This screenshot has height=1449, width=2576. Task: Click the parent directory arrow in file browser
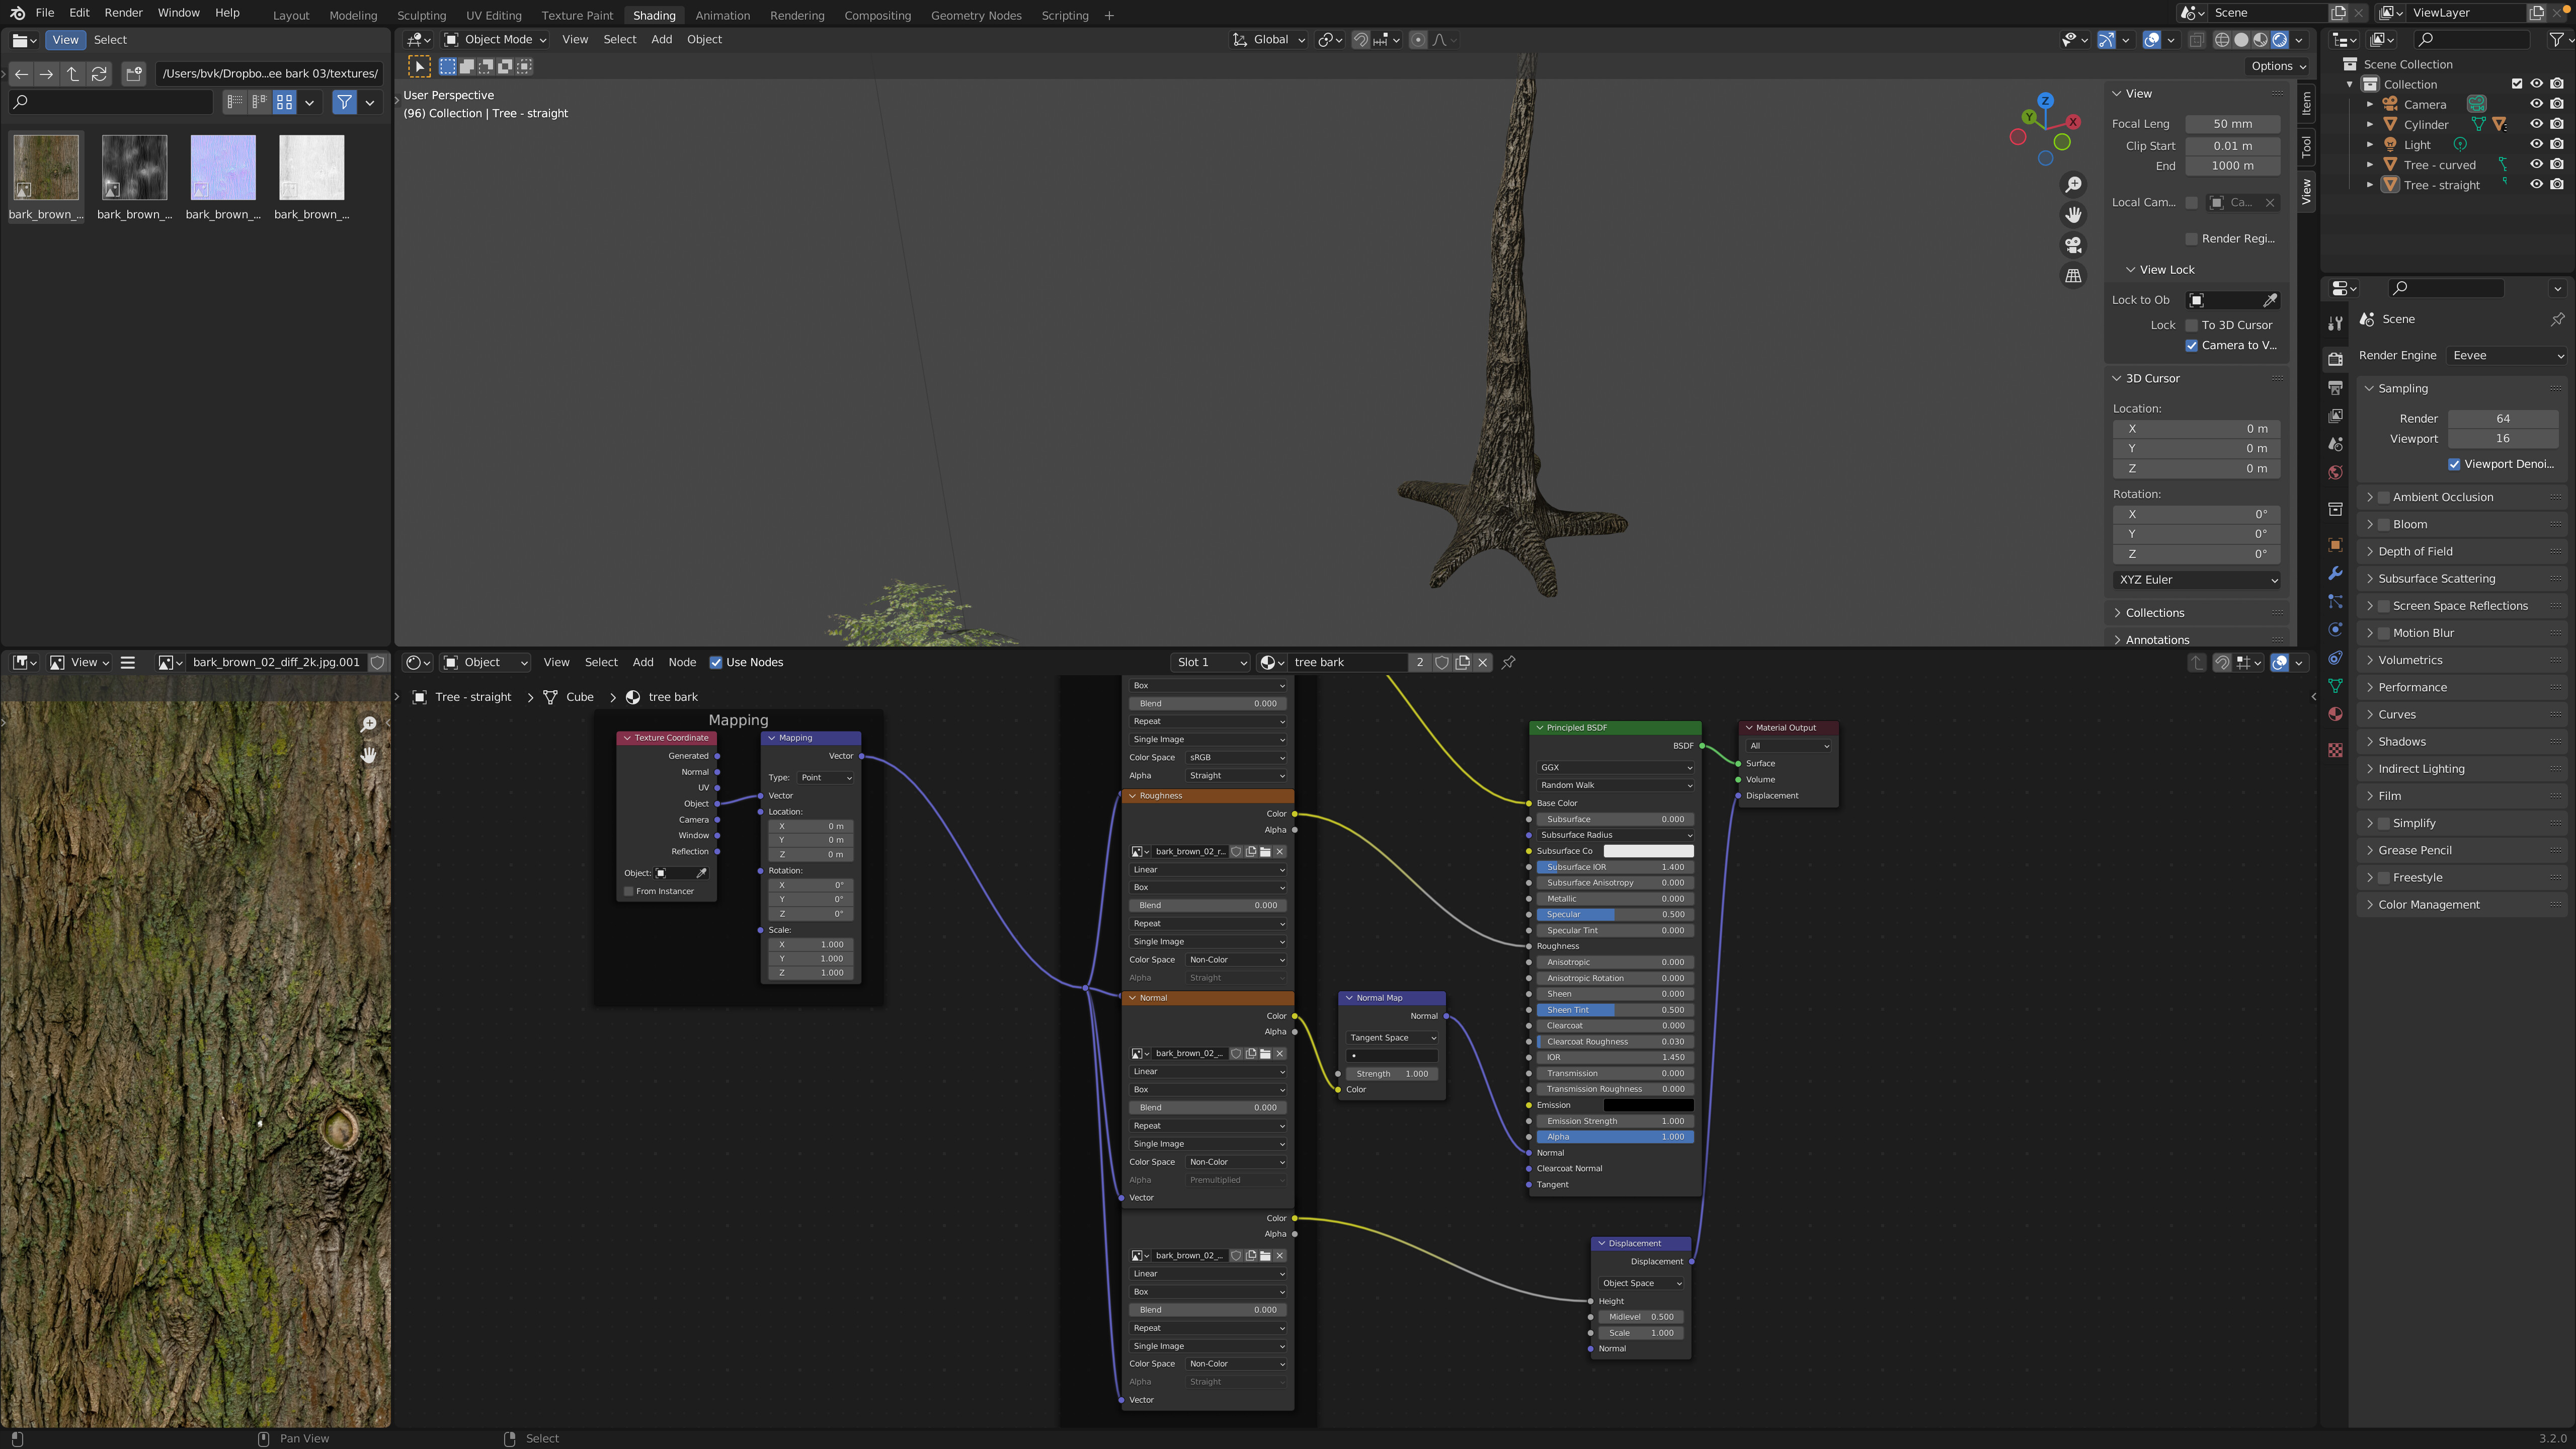click(x=72, y=73)
